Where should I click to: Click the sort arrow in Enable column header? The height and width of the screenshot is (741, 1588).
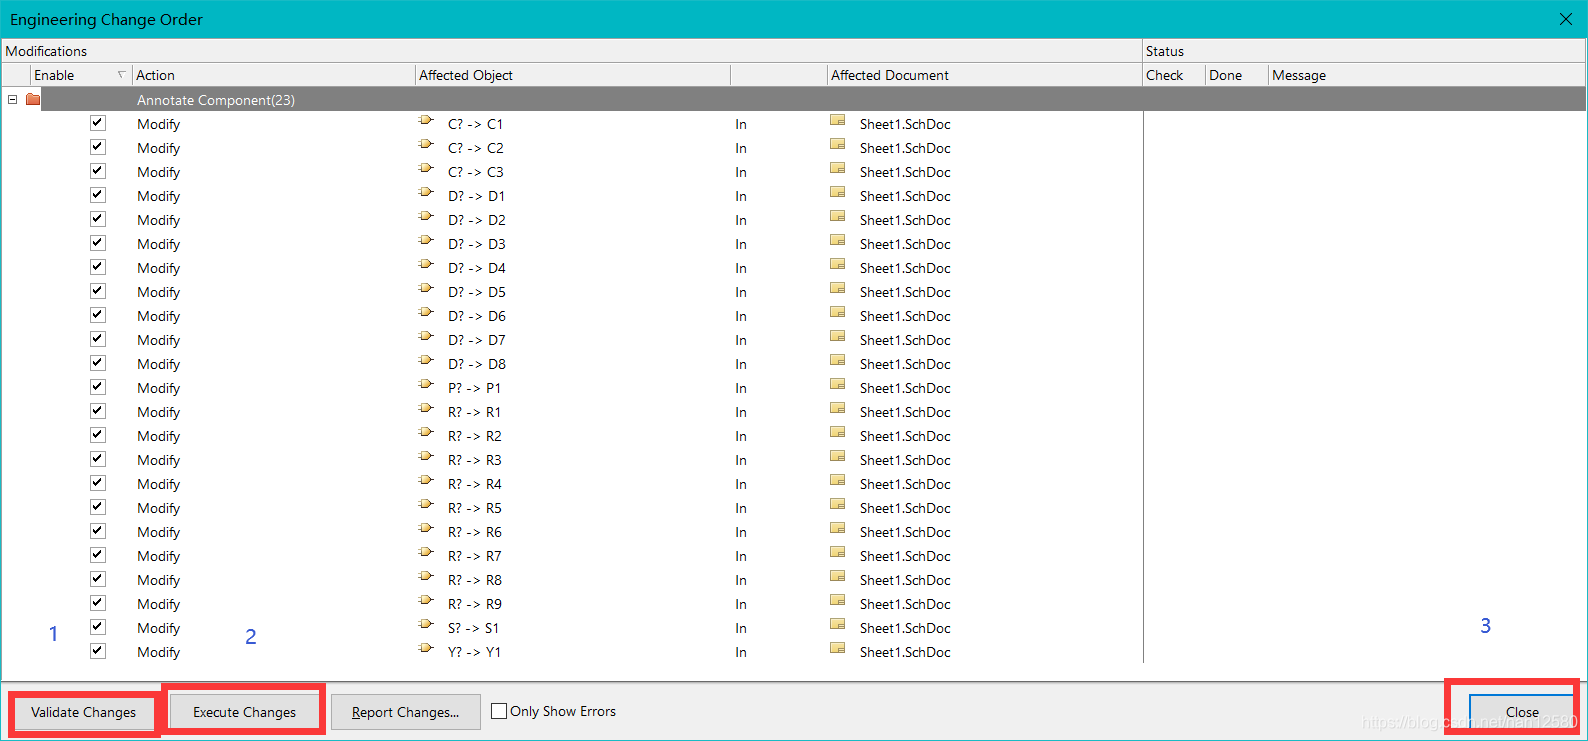point(121,75)
